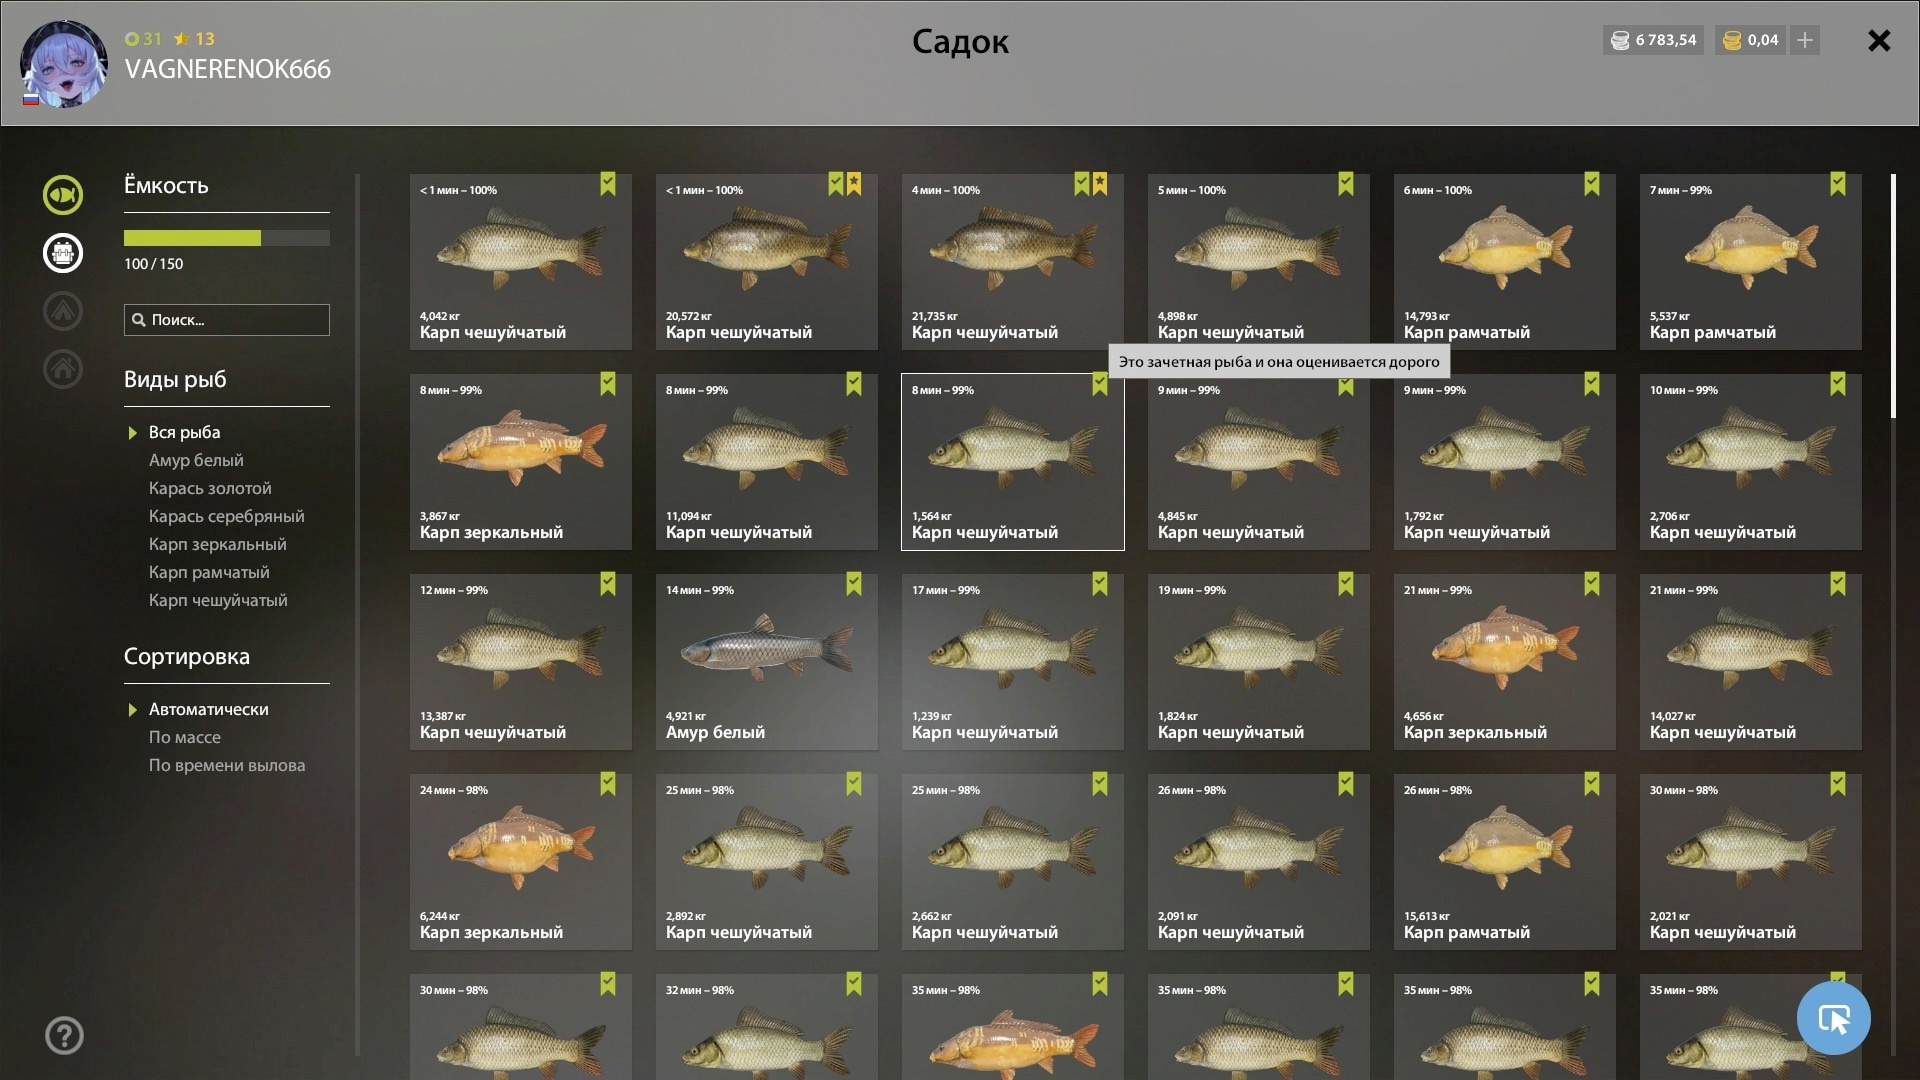1920x1080 pixels.
Task: Sort by По времени вылова
Action: click(227, 765)
